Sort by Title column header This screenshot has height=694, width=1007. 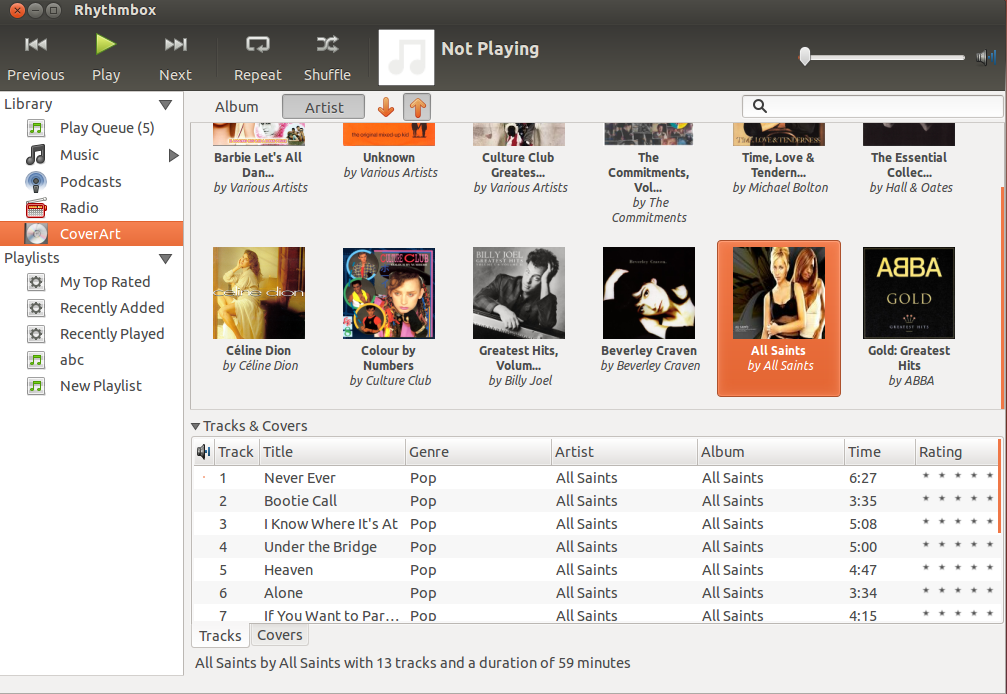tap(332, 452)
